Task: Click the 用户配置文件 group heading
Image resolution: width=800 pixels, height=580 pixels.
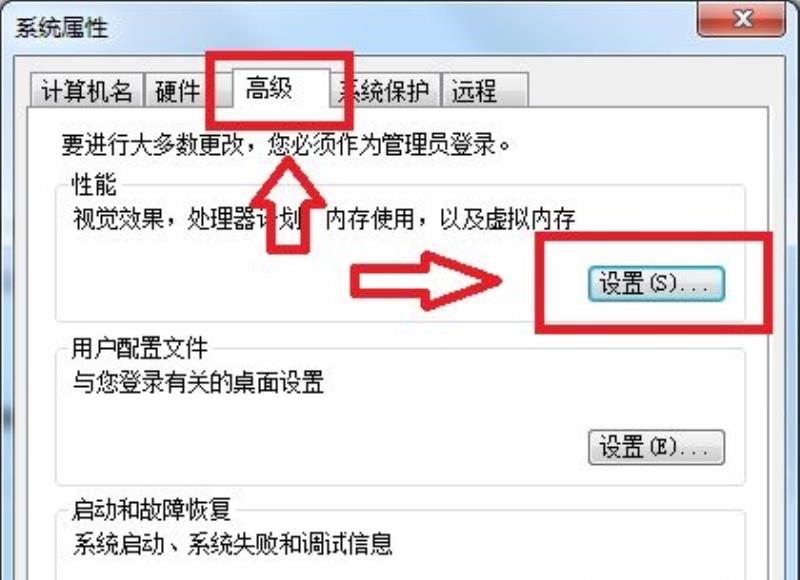Action: coord(140,348)
